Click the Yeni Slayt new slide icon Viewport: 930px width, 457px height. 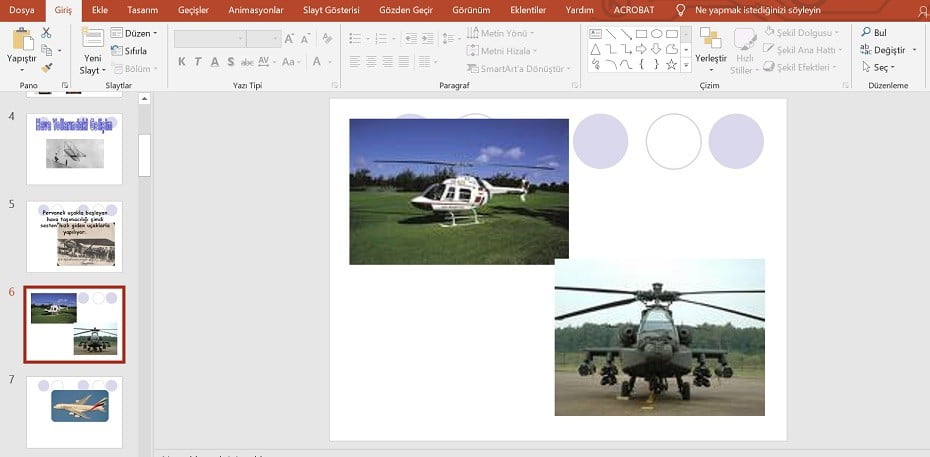[x=93, y=37]
